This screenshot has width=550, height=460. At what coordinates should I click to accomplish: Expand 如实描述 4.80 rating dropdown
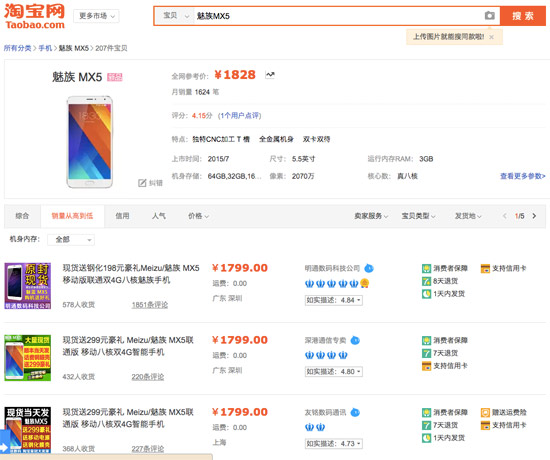[x=333, y=372]
